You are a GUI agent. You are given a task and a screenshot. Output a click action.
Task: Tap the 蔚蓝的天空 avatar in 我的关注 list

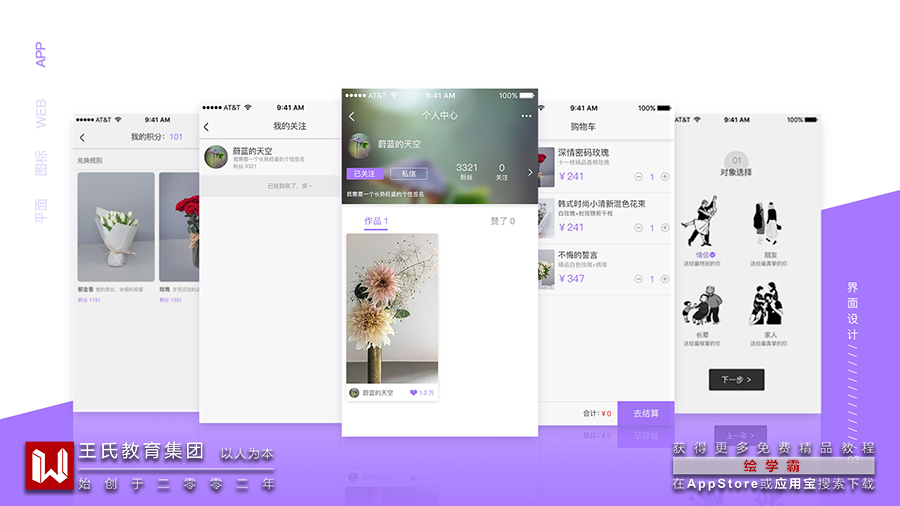(x=216, y=157)
